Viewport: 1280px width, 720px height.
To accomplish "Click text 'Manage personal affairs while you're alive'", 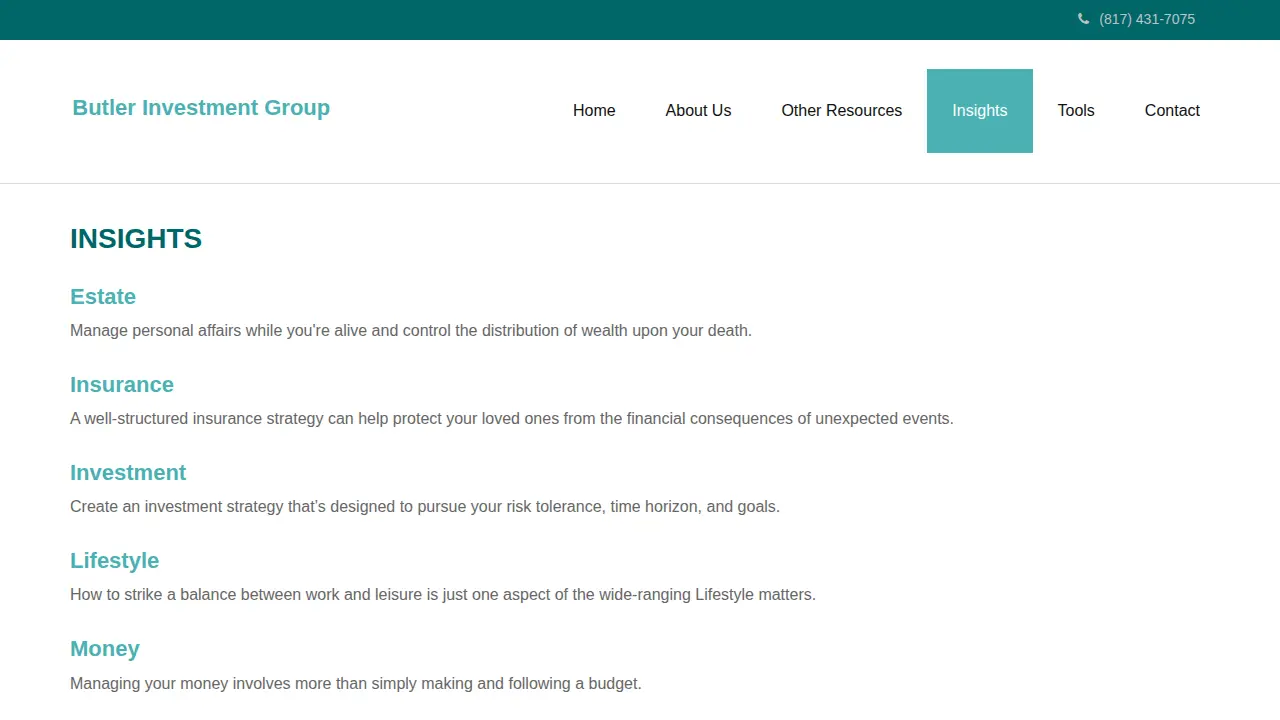I will [x=219, y=331].
